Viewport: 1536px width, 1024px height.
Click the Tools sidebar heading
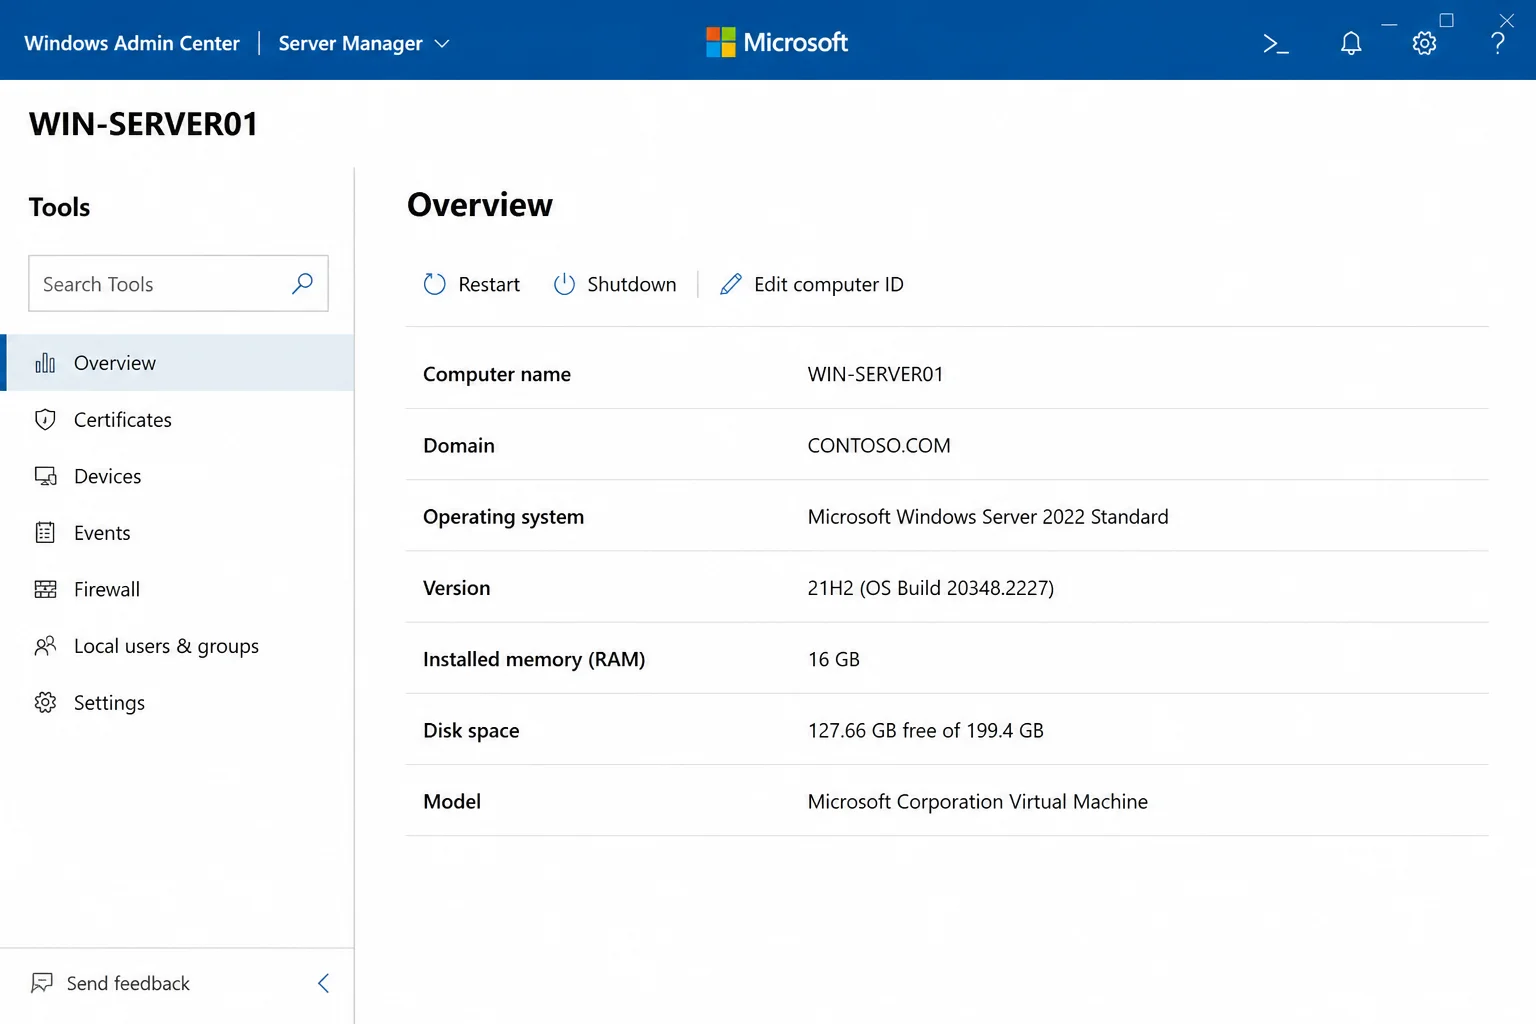(x=60, y=207)
